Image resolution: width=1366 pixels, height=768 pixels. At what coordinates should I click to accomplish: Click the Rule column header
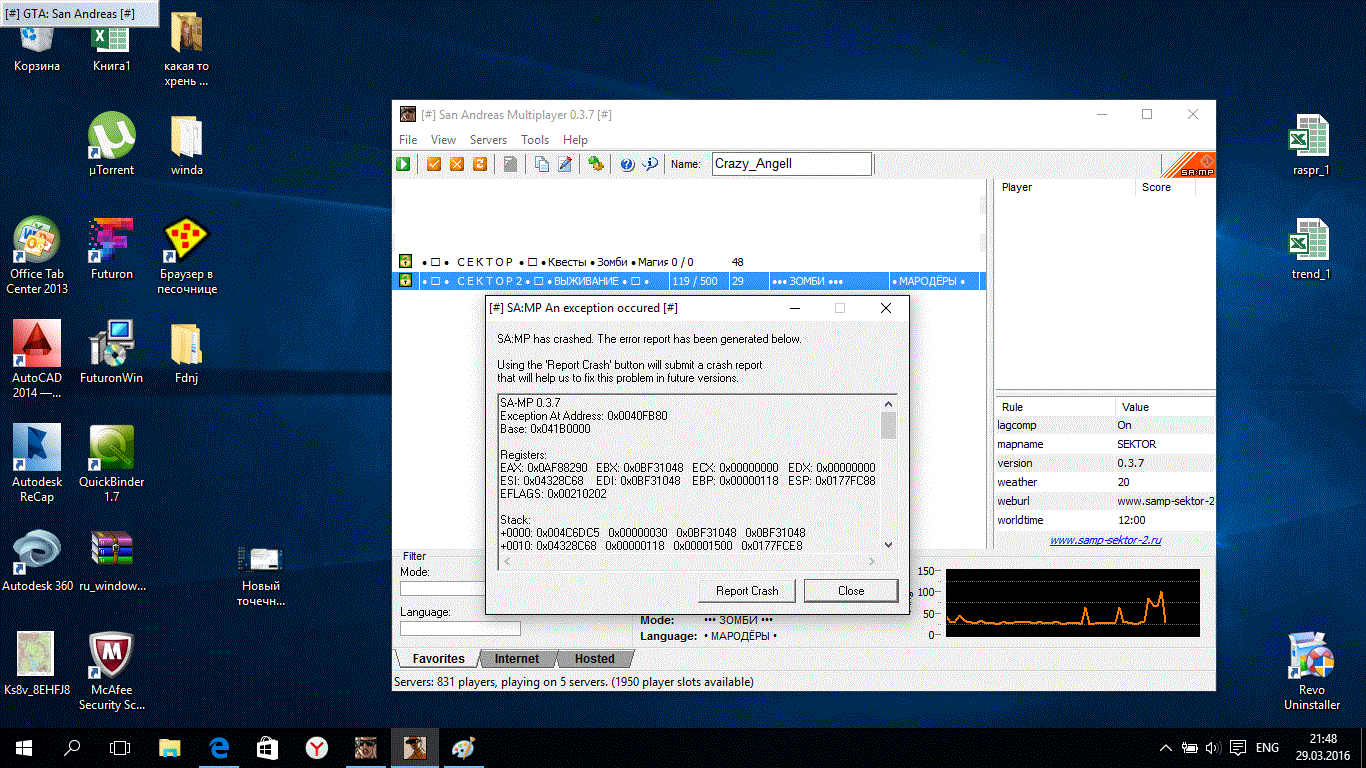[x=1055, y=407]
